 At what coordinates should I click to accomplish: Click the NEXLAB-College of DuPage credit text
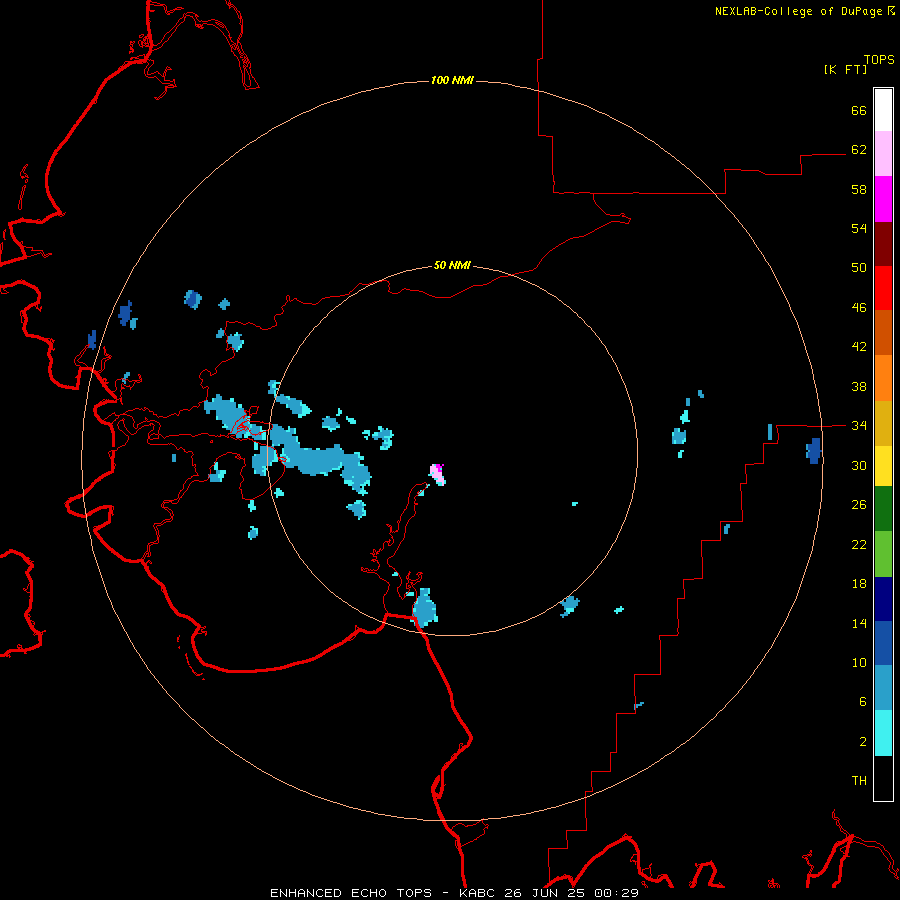(805, 11)
